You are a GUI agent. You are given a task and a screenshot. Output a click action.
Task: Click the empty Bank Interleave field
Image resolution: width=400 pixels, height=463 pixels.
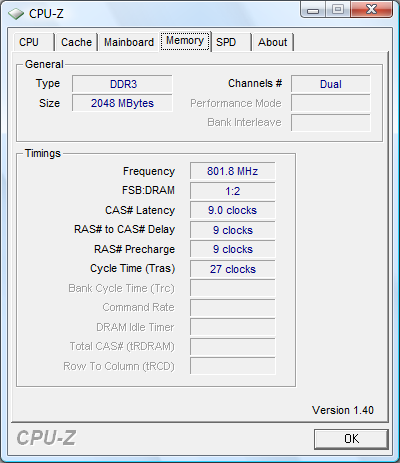pyautogui.click(x=331, y=122)
